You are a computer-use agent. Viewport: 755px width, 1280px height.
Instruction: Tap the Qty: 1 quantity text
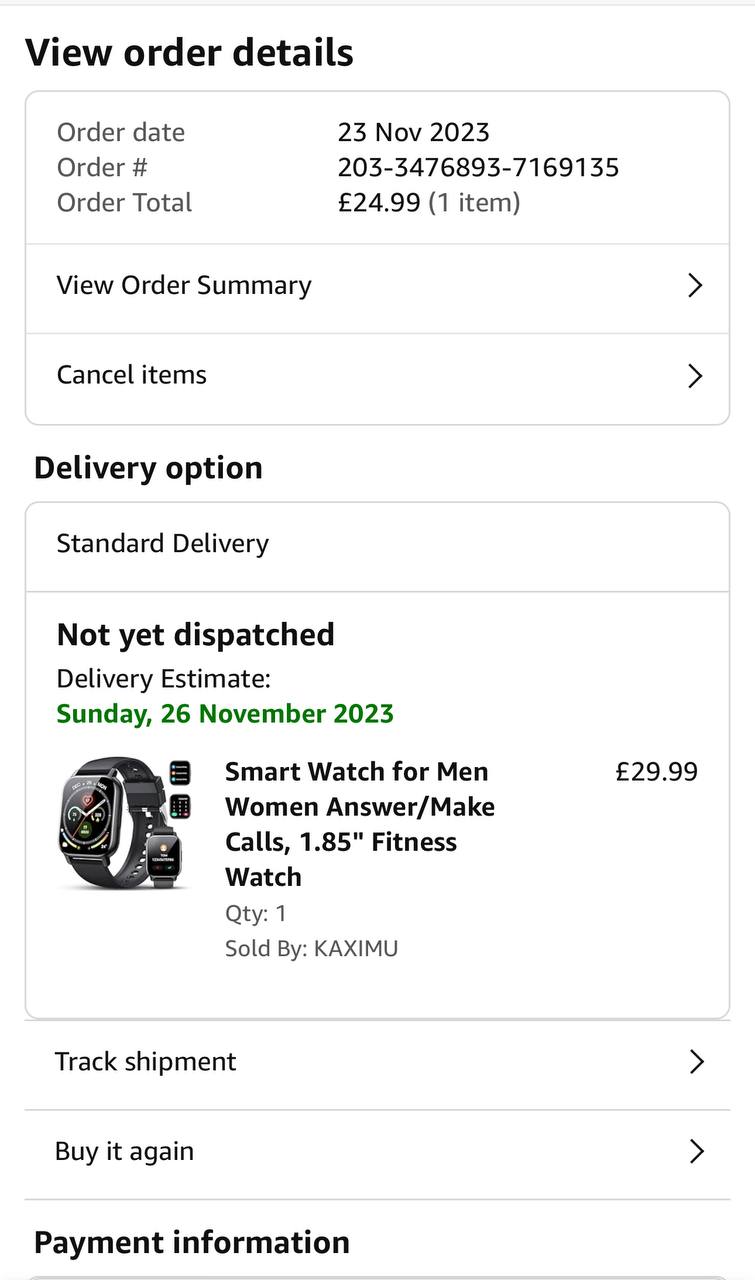pyautogui.click(x=255, y=913)
